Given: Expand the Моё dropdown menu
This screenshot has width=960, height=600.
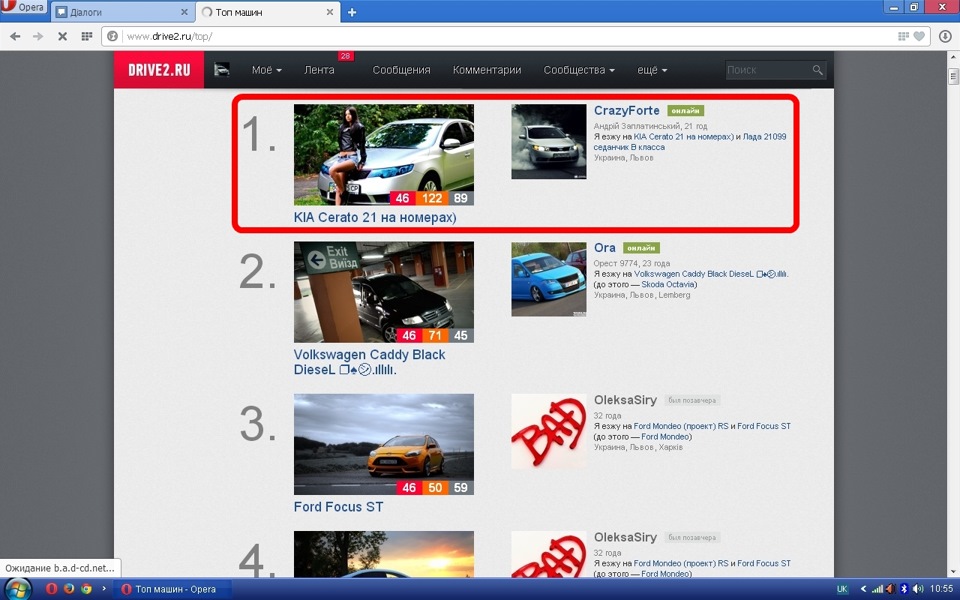Looking at the screenshot, I should 267,70.
